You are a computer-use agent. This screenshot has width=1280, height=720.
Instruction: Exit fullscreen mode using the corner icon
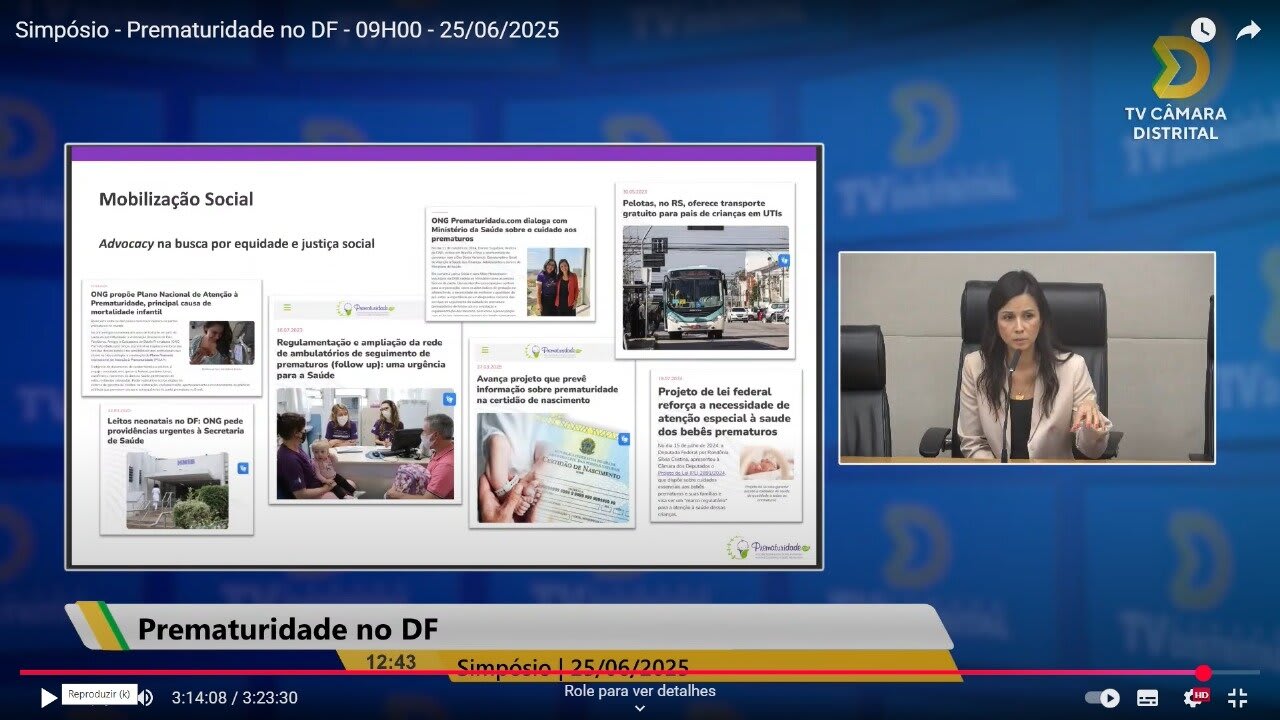pos(1238,698)
